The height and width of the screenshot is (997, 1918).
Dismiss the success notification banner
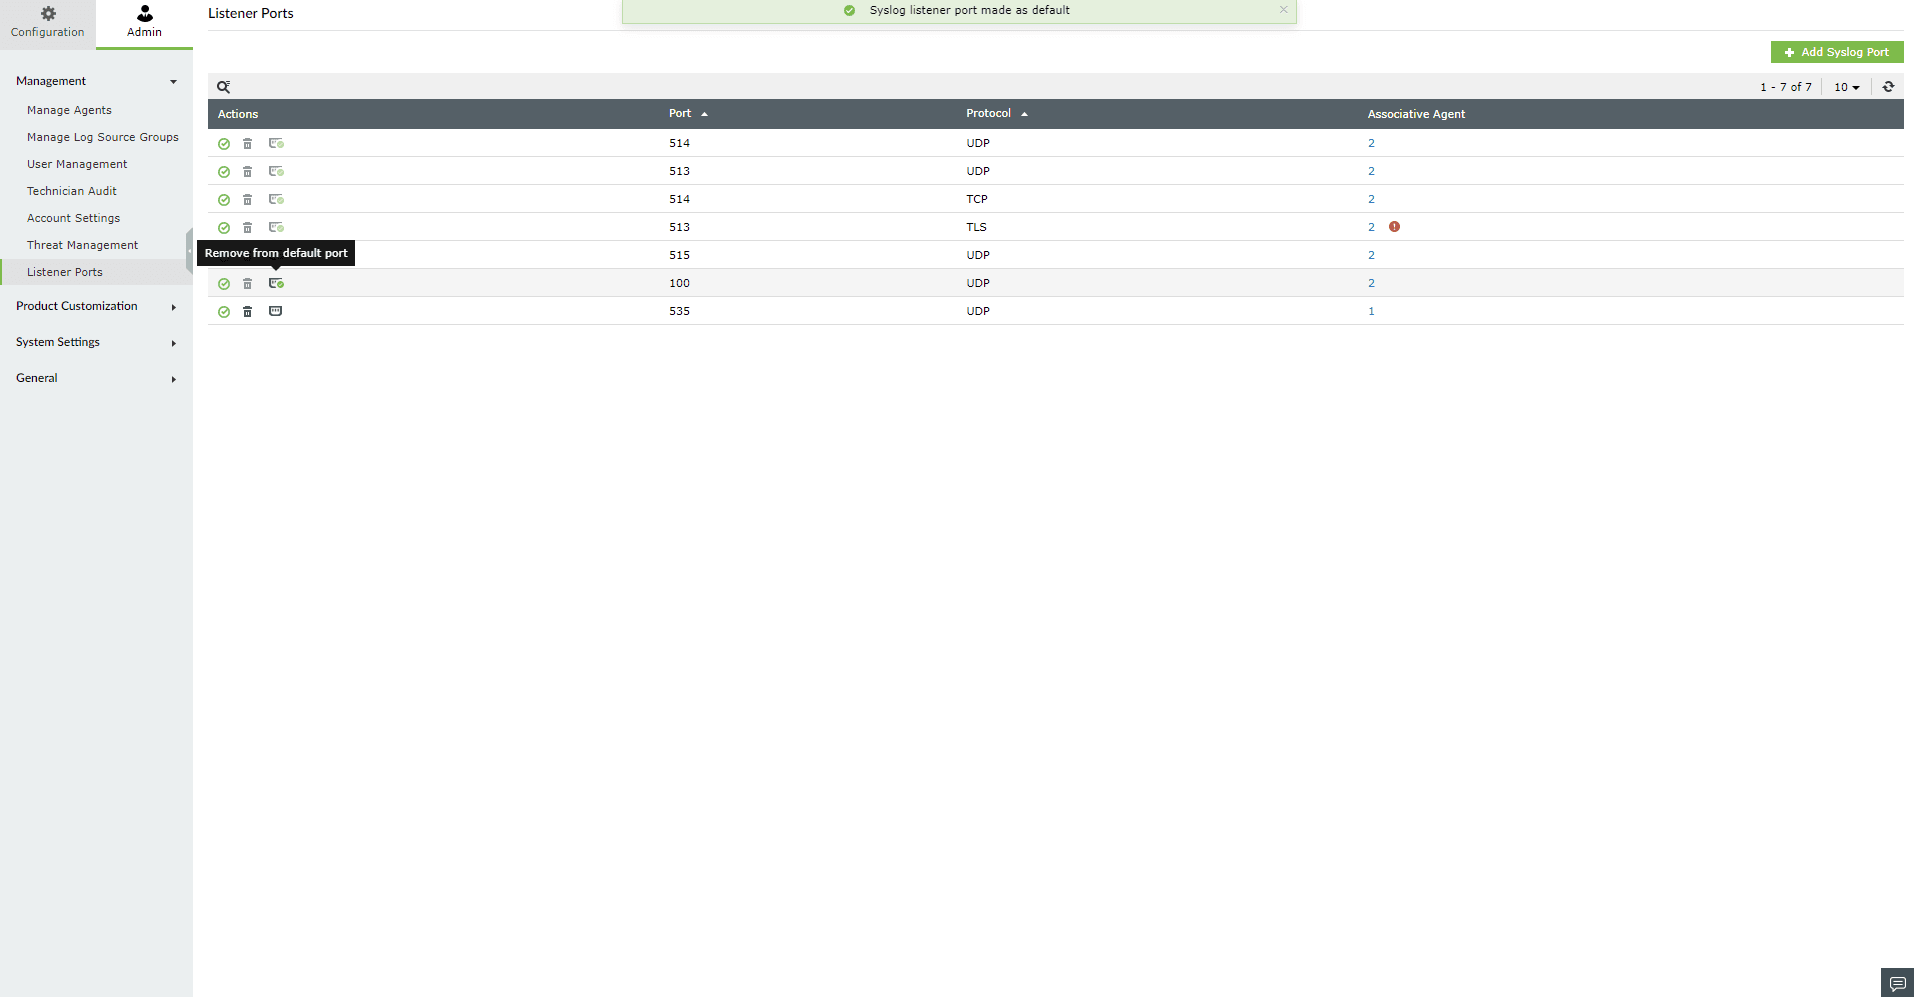pos(1283,10)
